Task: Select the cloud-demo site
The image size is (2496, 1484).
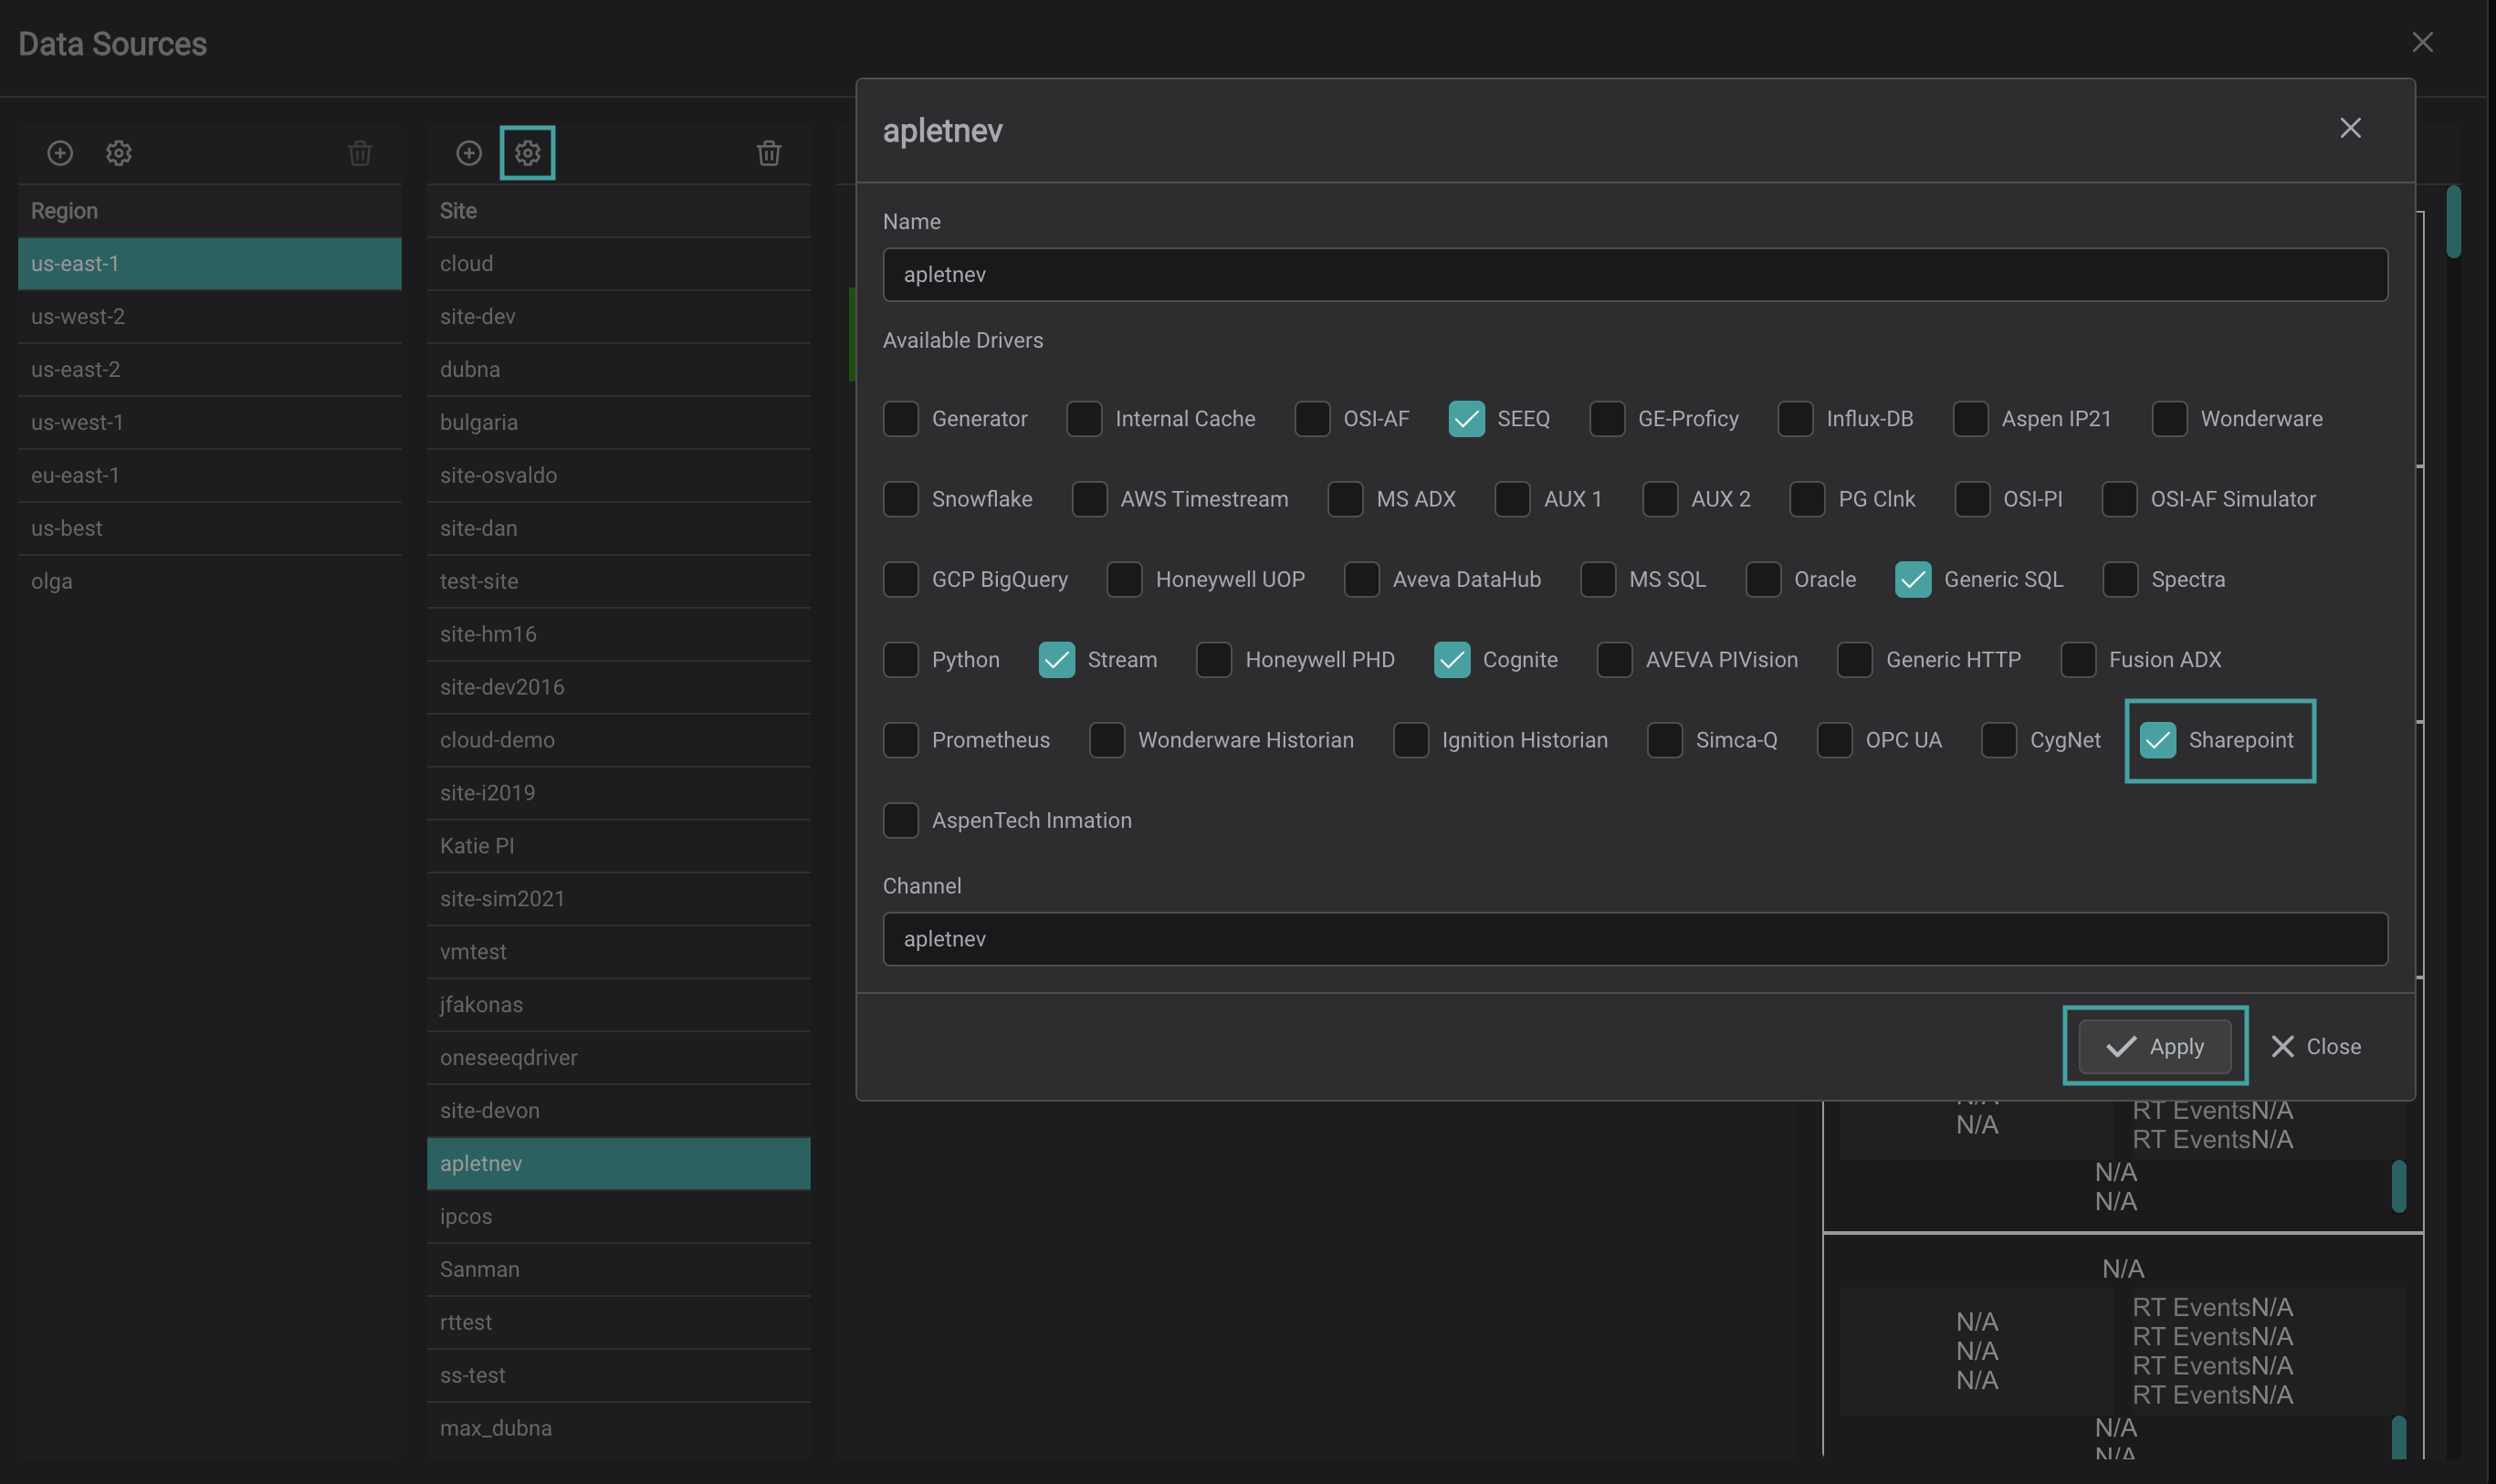Action: pyautogui.click(x=619, y=740)
